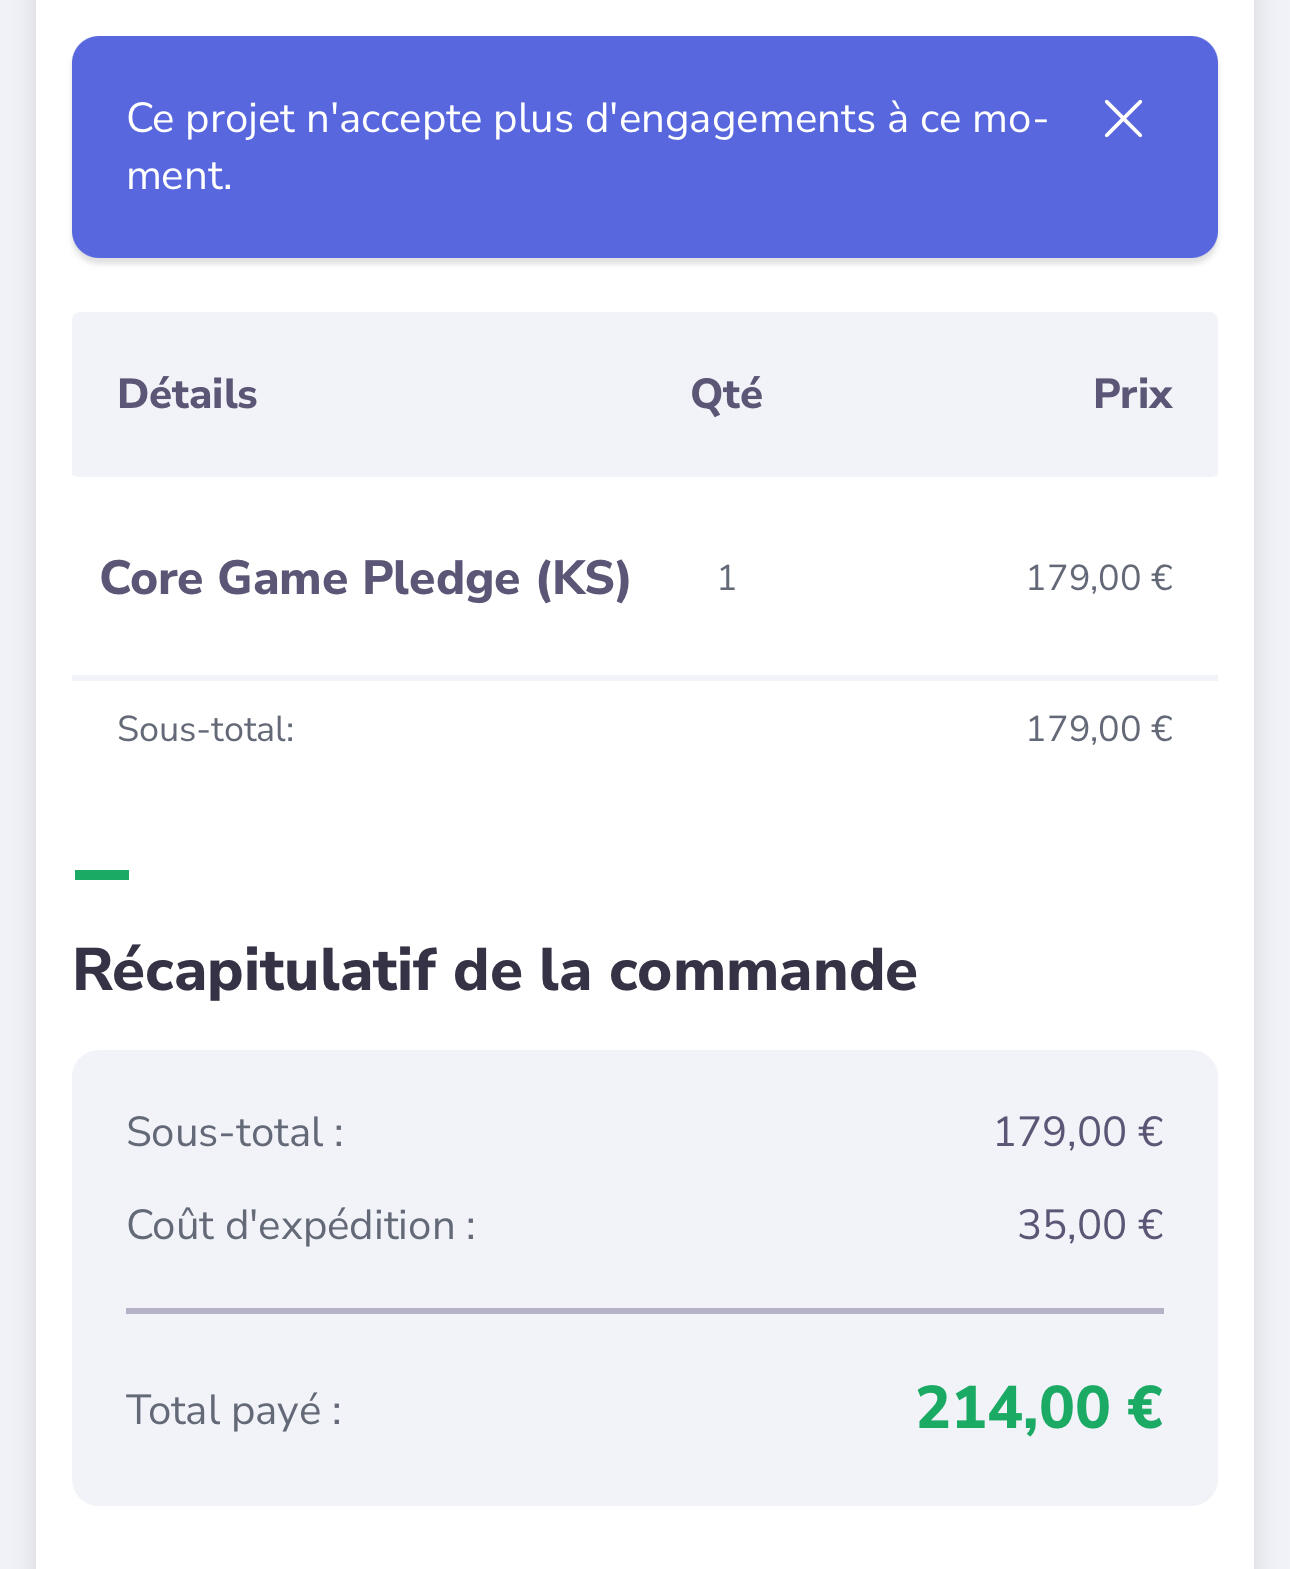The image size is (1290, 1569).
Task: Click the separator line under the pledge row
Action: 644,678
